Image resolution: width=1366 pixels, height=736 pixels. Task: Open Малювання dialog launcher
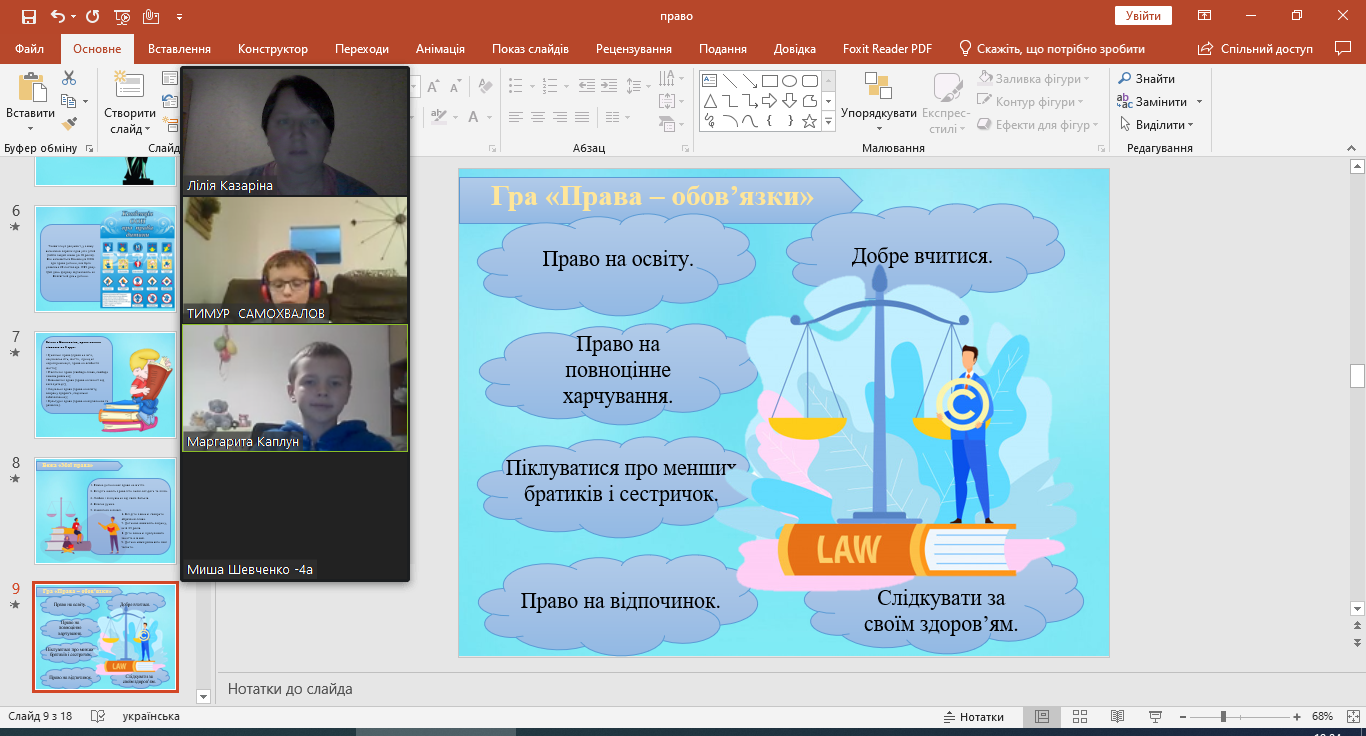tap(1103, 148)
